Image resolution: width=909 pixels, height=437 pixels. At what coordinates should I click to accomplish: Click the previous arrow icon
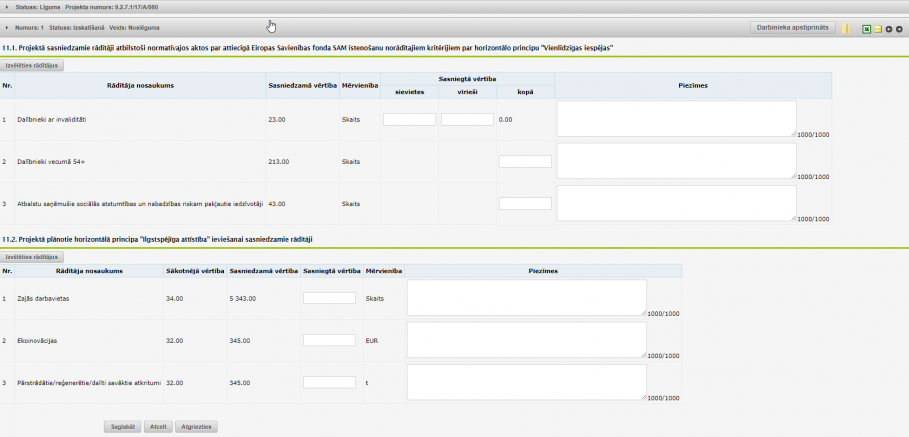[888, 29]
